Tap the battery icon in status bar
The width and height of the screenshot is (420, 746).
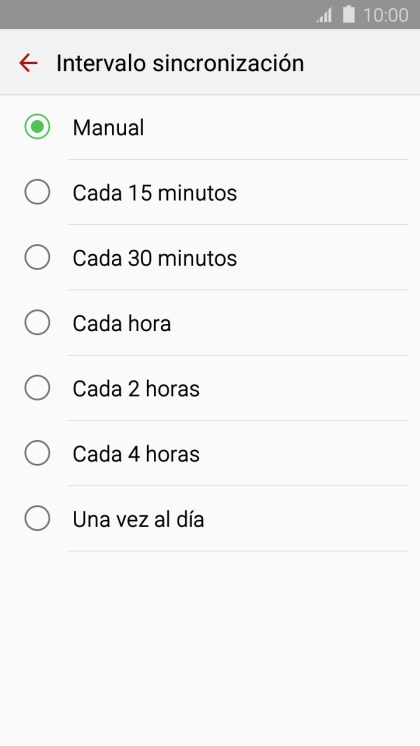pyautogui.click(x=349, y=14)
